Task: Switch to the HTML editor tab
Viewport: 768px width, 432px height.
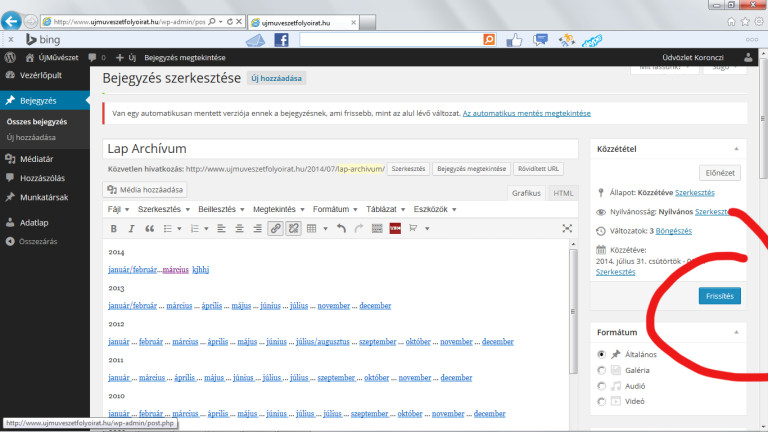Action: click(563, 193)
